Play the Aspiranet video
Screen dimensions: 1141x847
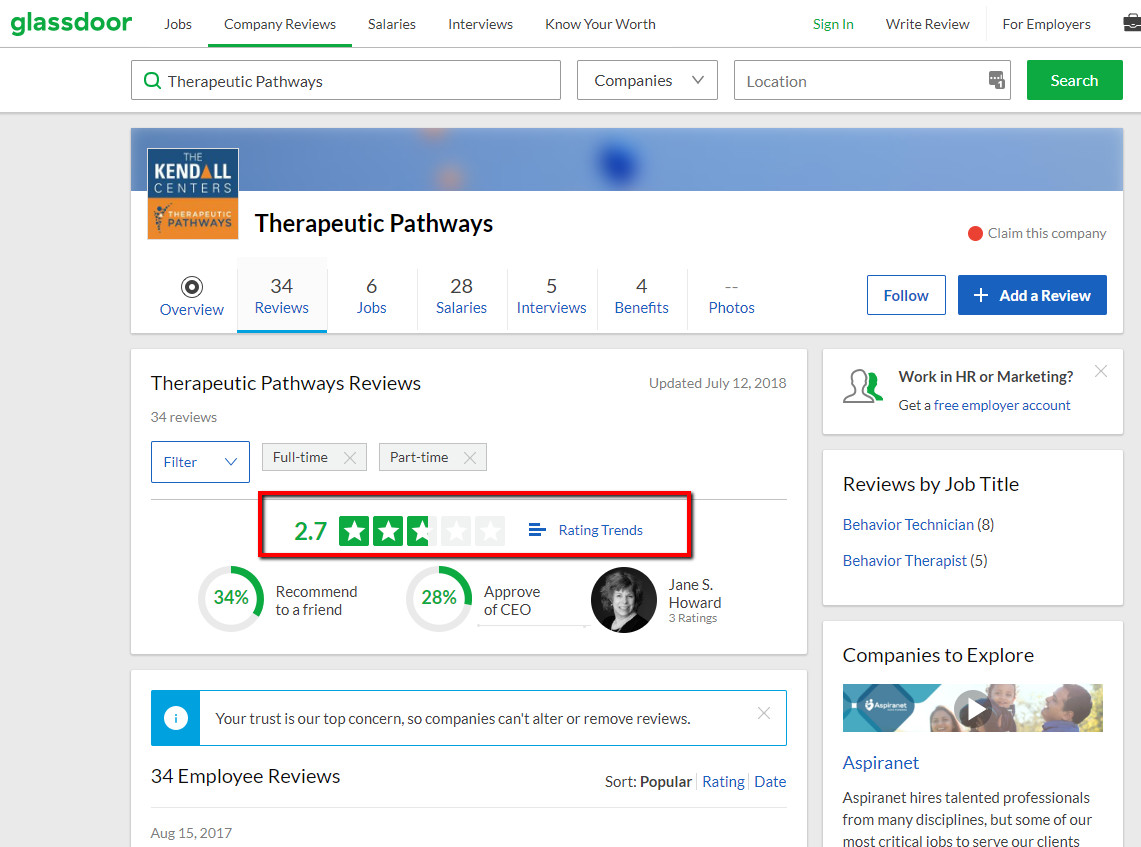(x=972, y=709)
